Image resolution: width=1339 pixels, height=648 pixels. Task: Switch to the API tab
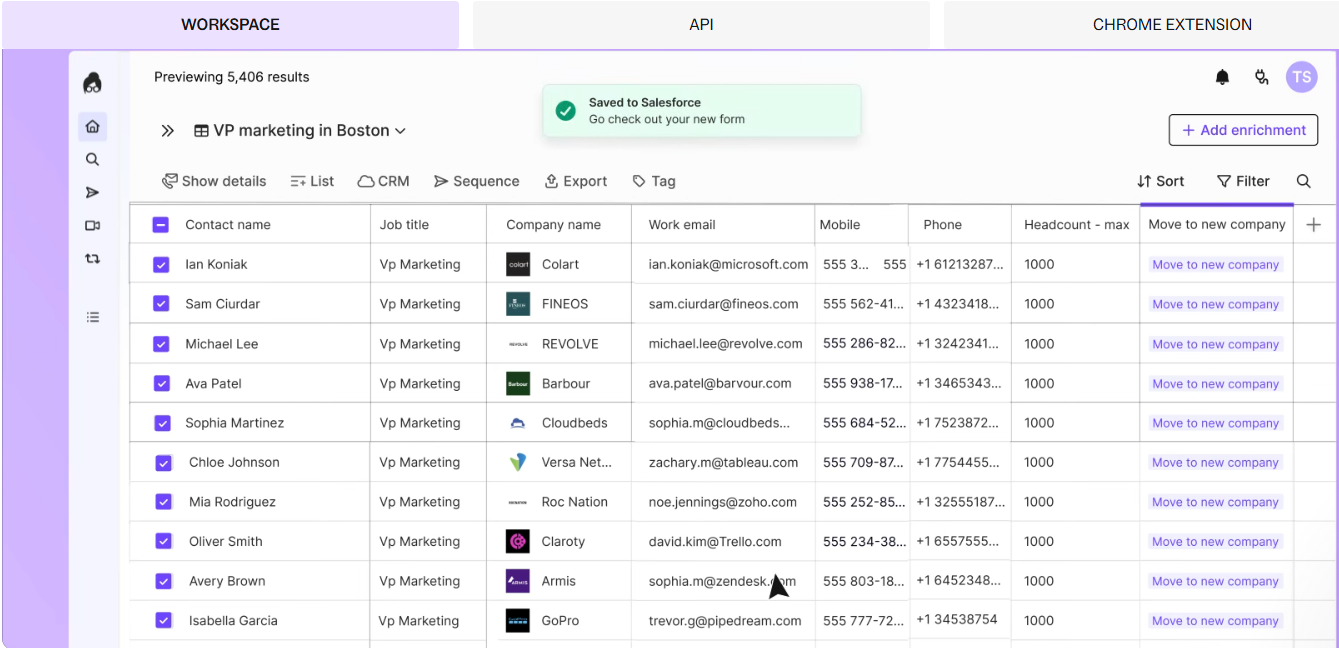701,24
